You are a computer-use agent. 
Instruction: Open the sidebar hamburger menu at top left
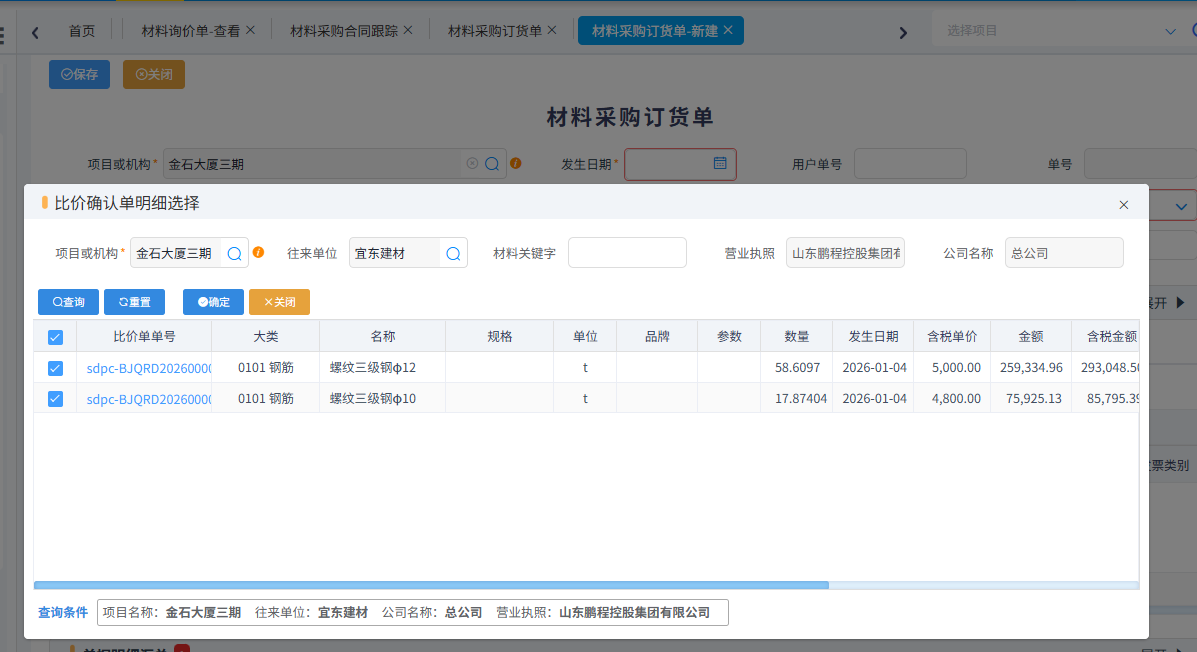5,29
